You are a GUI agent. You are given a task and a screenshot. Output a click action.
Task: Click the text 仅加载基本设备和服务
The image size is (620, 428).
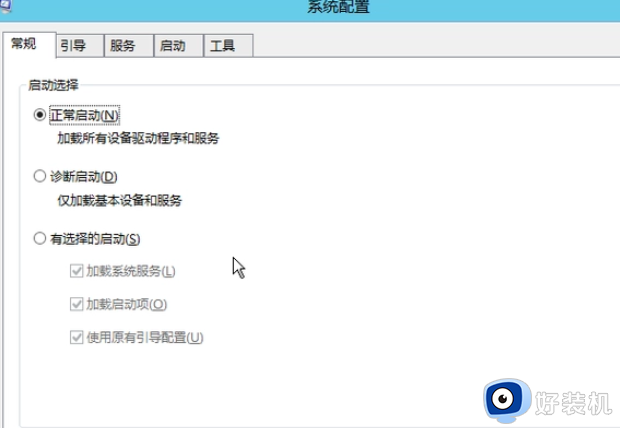click(x=119, y=201)
